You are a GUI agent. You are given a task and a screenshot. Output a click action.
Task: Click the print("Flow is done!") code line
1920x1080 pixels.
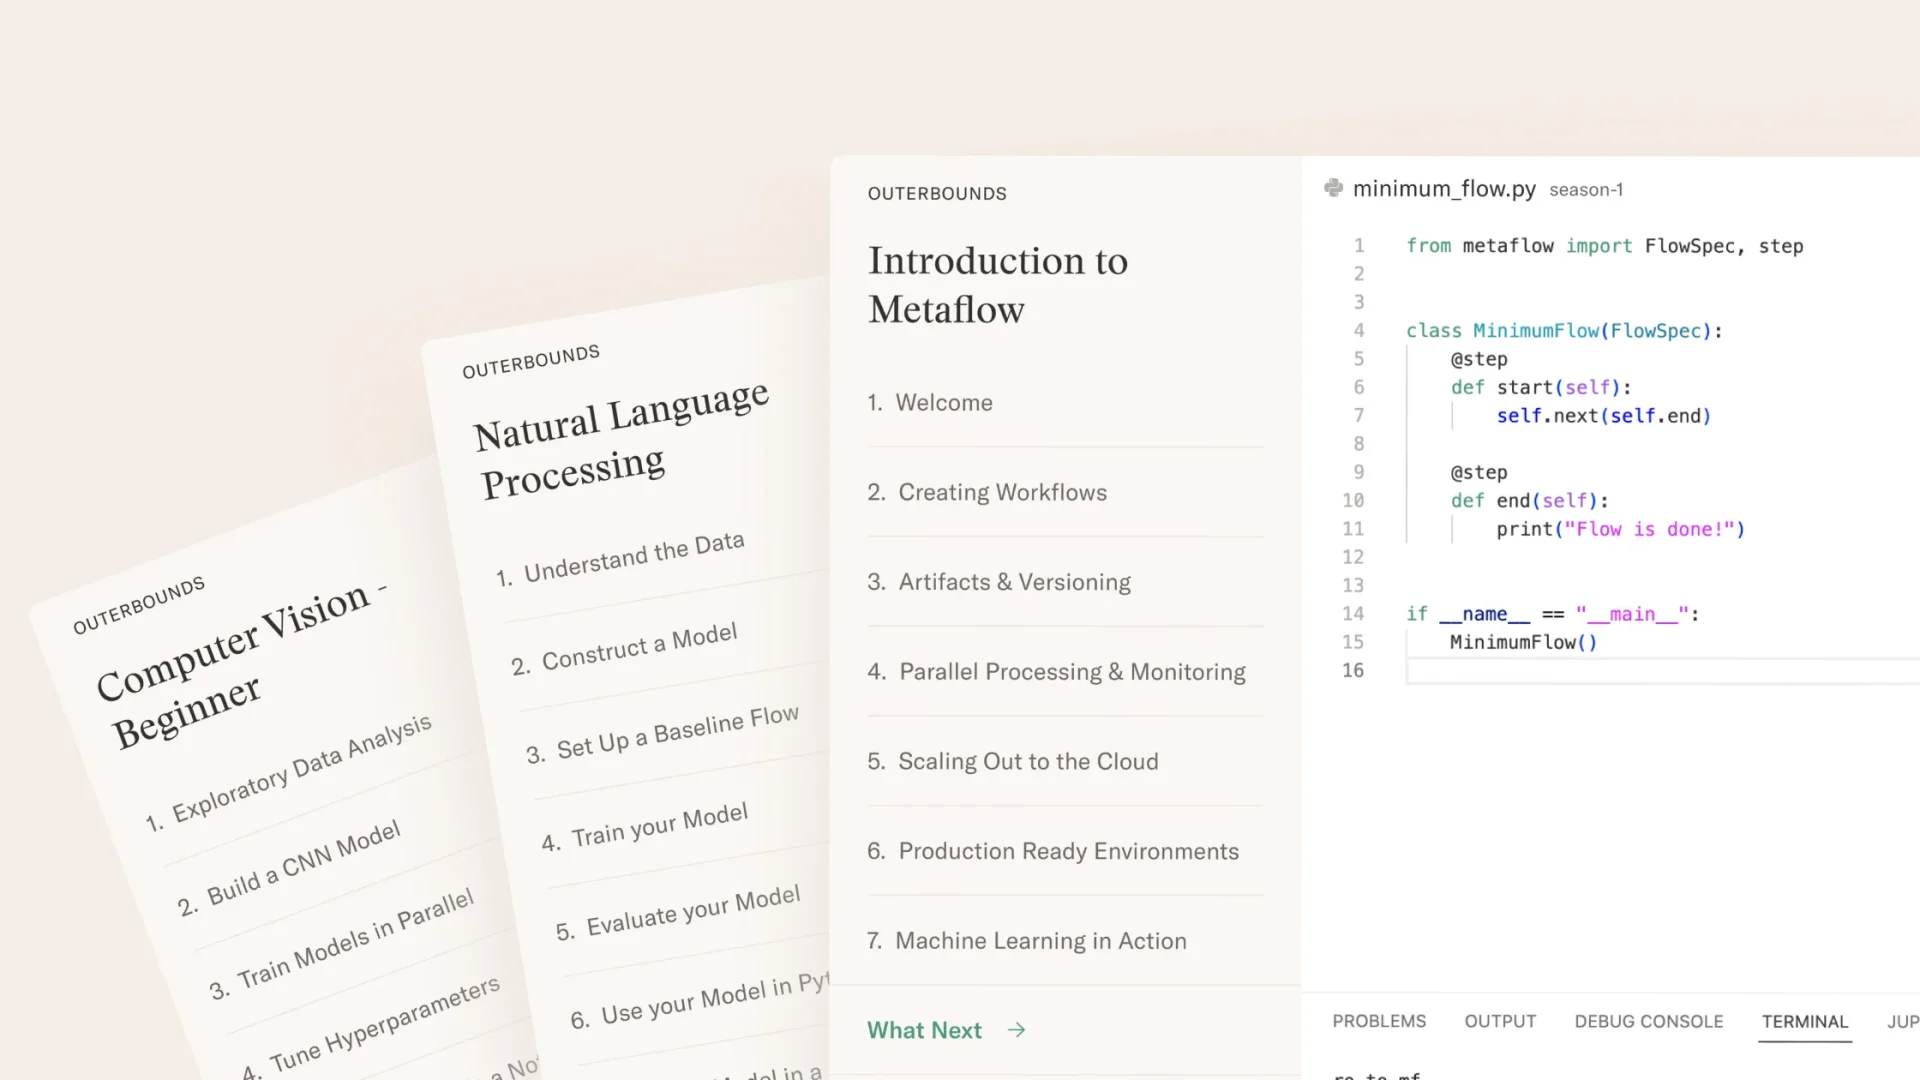pos(1620,529)
